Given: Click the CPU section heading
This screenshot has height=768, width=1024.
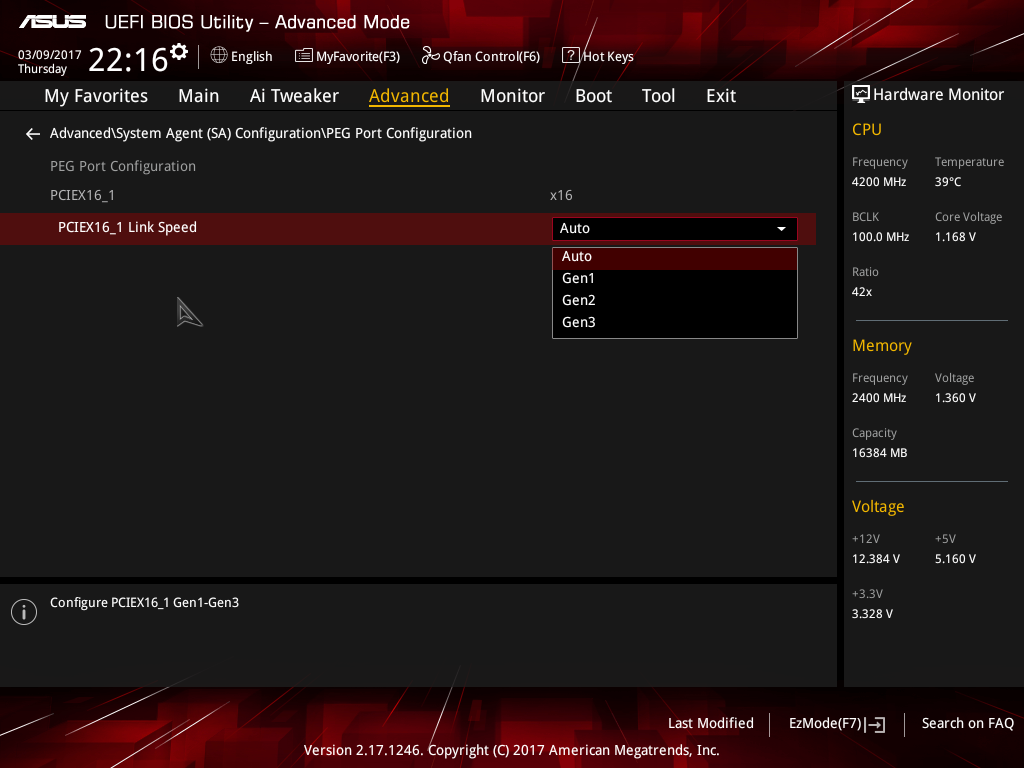Looking at the screenshot, I should [867, 130].
